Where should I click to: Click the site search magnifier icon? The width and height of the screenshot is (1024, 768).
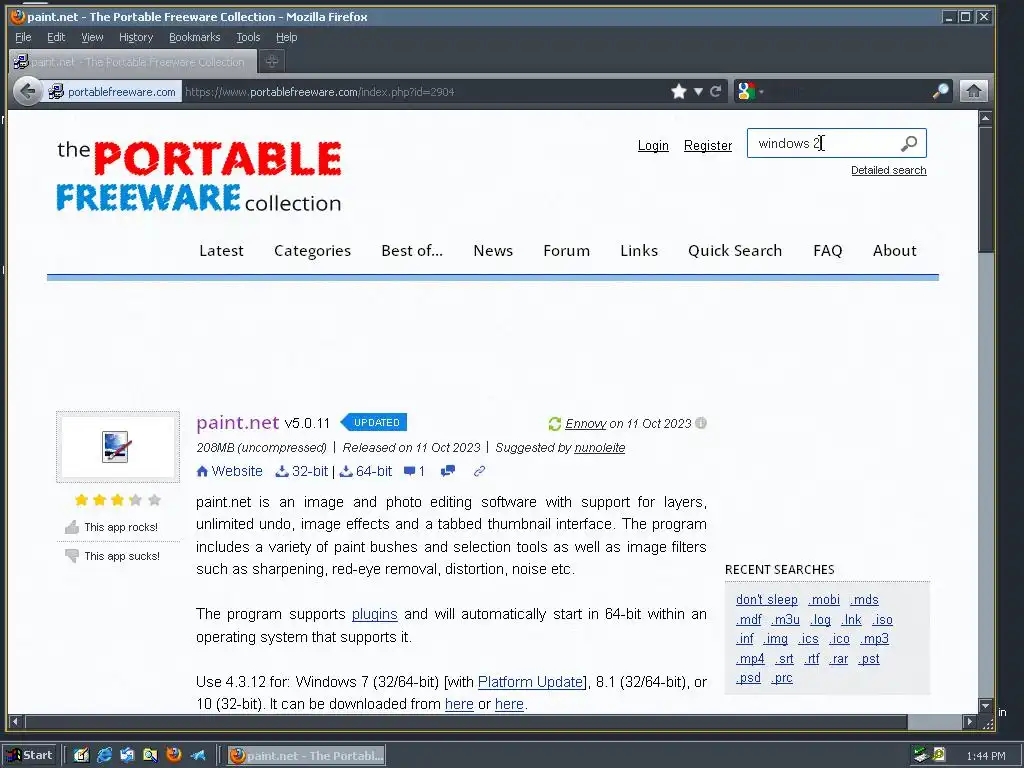coord(909,144)
